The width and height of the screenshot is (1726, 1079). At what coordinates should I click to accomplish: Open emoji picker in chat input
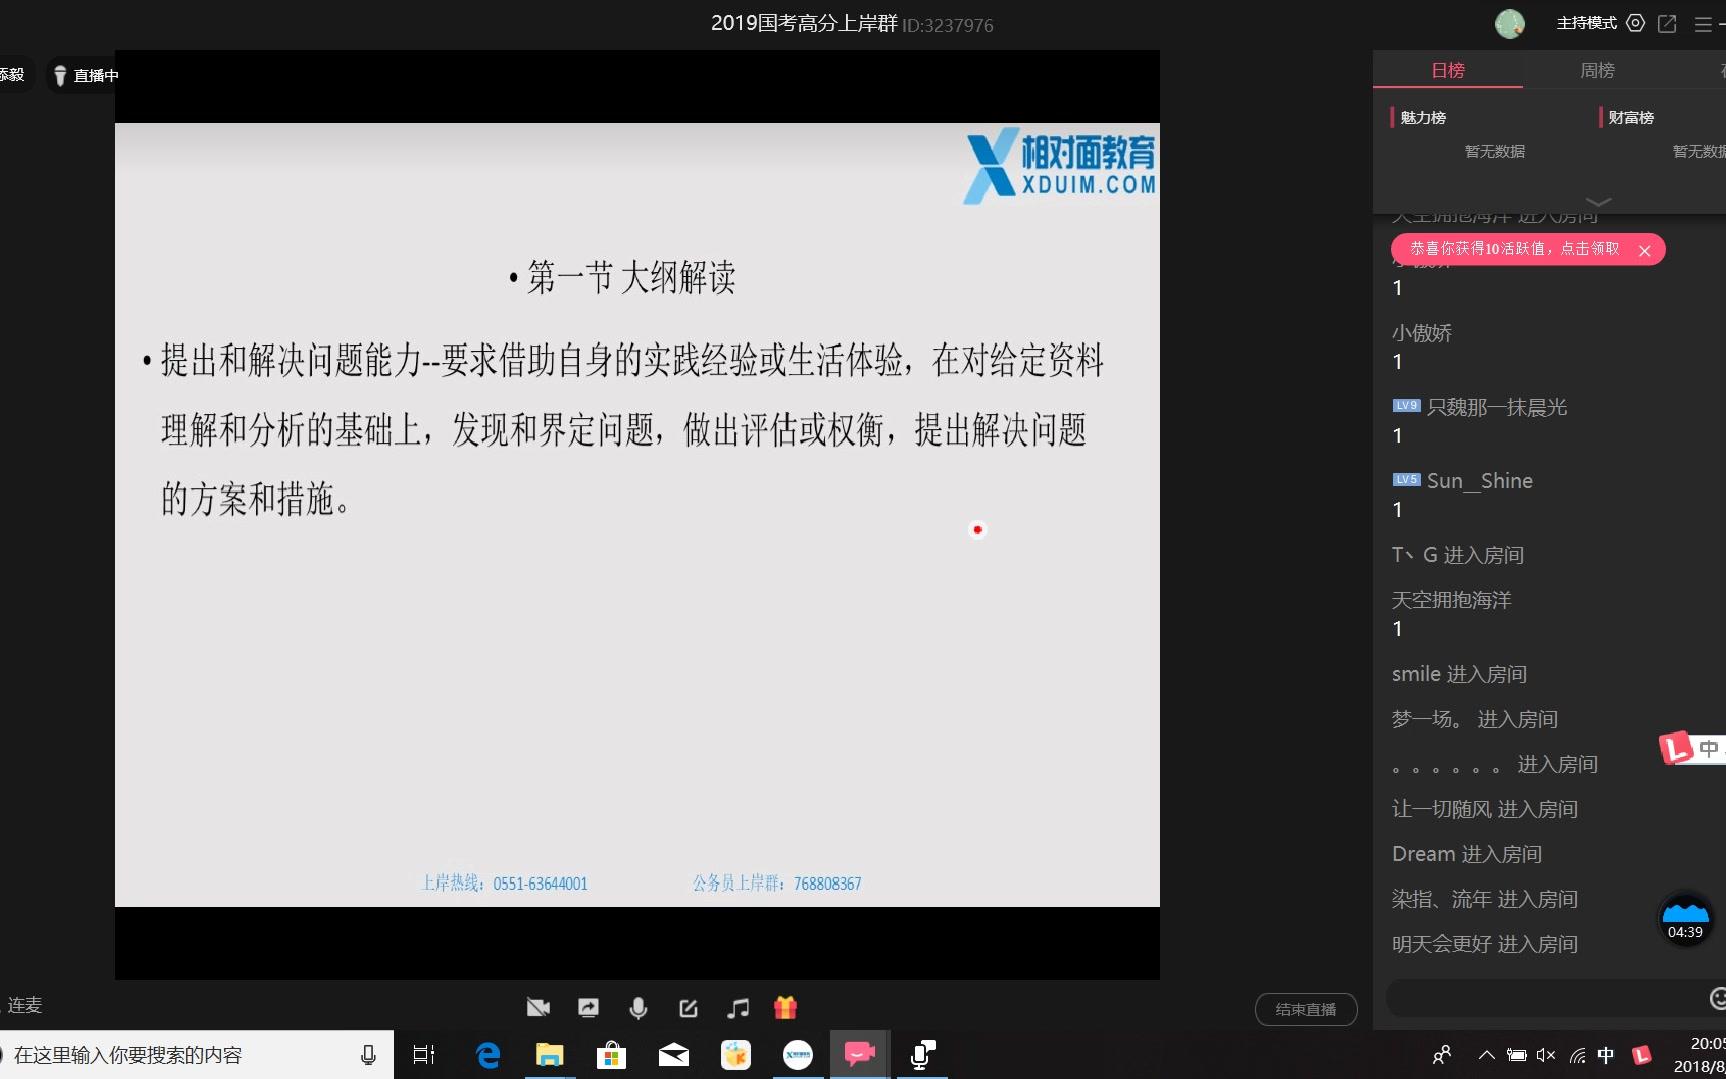[x=1717, y=998]
